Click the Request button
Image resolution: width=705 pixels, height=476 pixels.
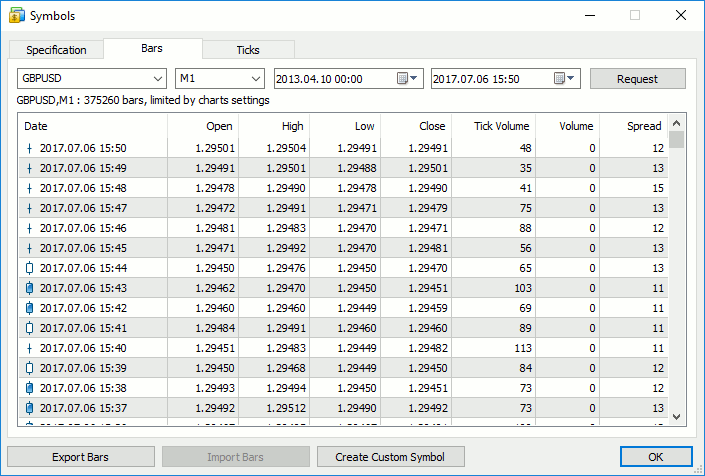tap(638, 79)
